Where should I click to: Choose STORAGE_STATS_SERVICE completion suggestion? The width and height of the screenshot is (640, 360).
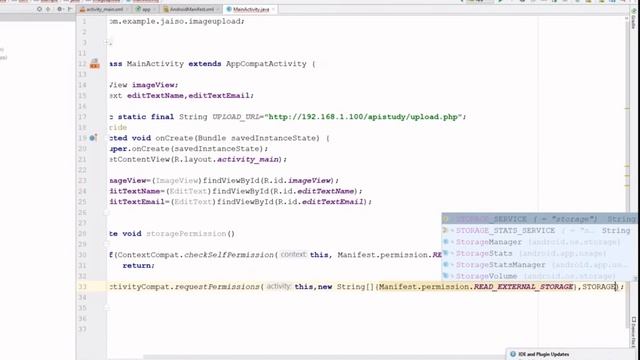tap(539, 231)
